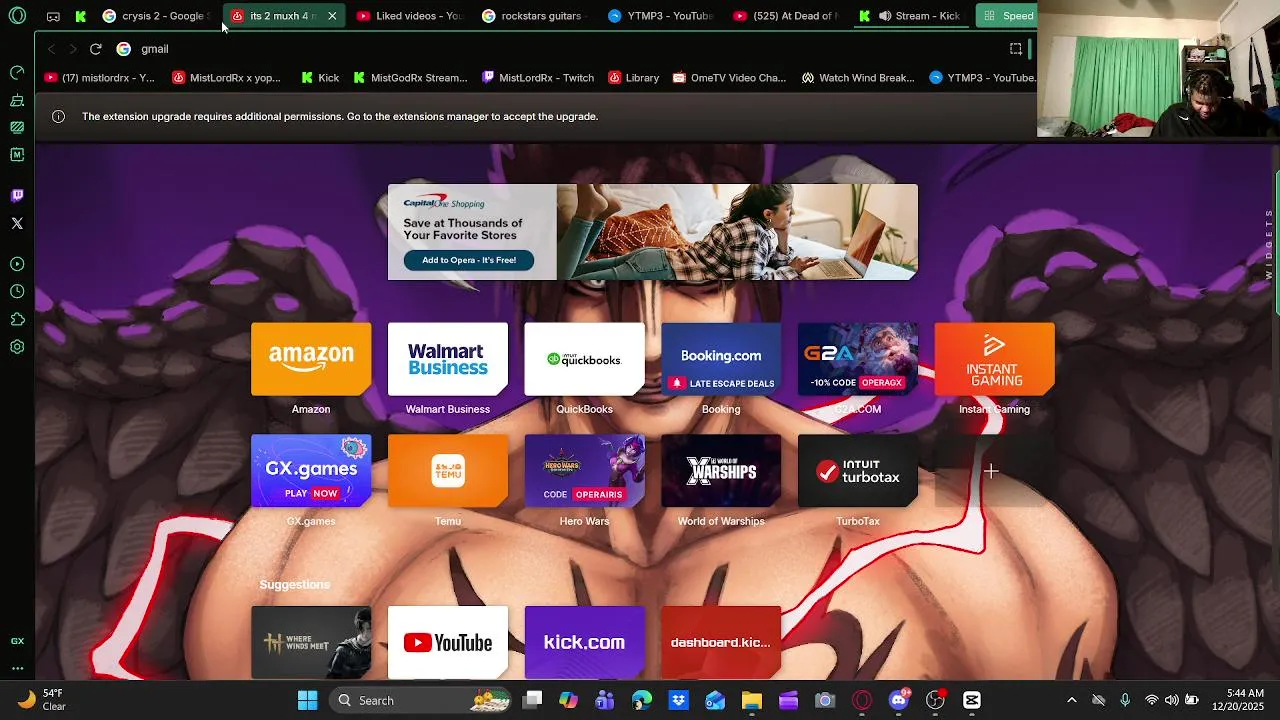Open Extensions cube icon in the sidebar
The width and height of the screenshot is (1280, 720).
(x=17, y=319)
